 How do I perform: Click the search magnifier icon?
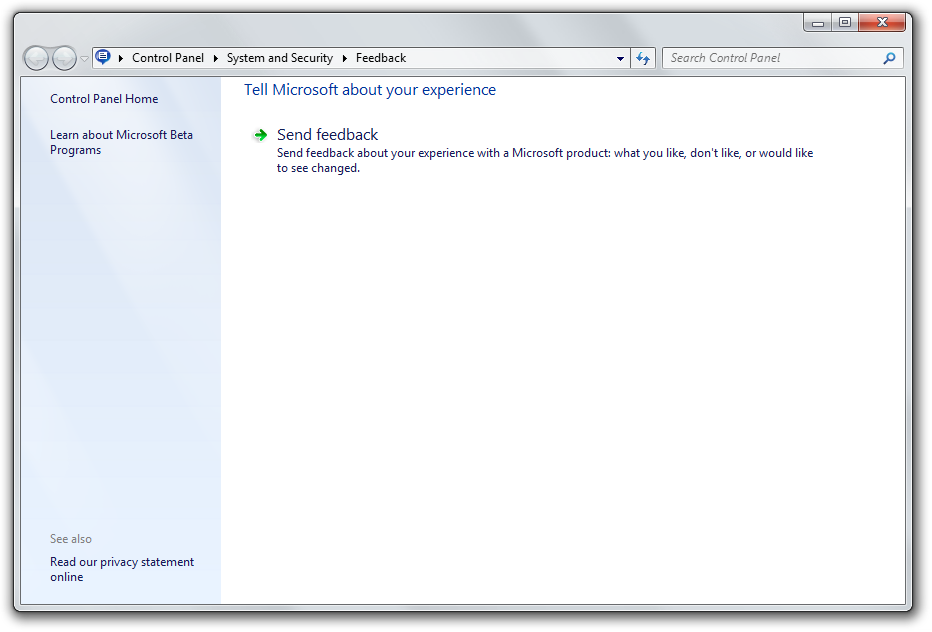tap(889, 58)
